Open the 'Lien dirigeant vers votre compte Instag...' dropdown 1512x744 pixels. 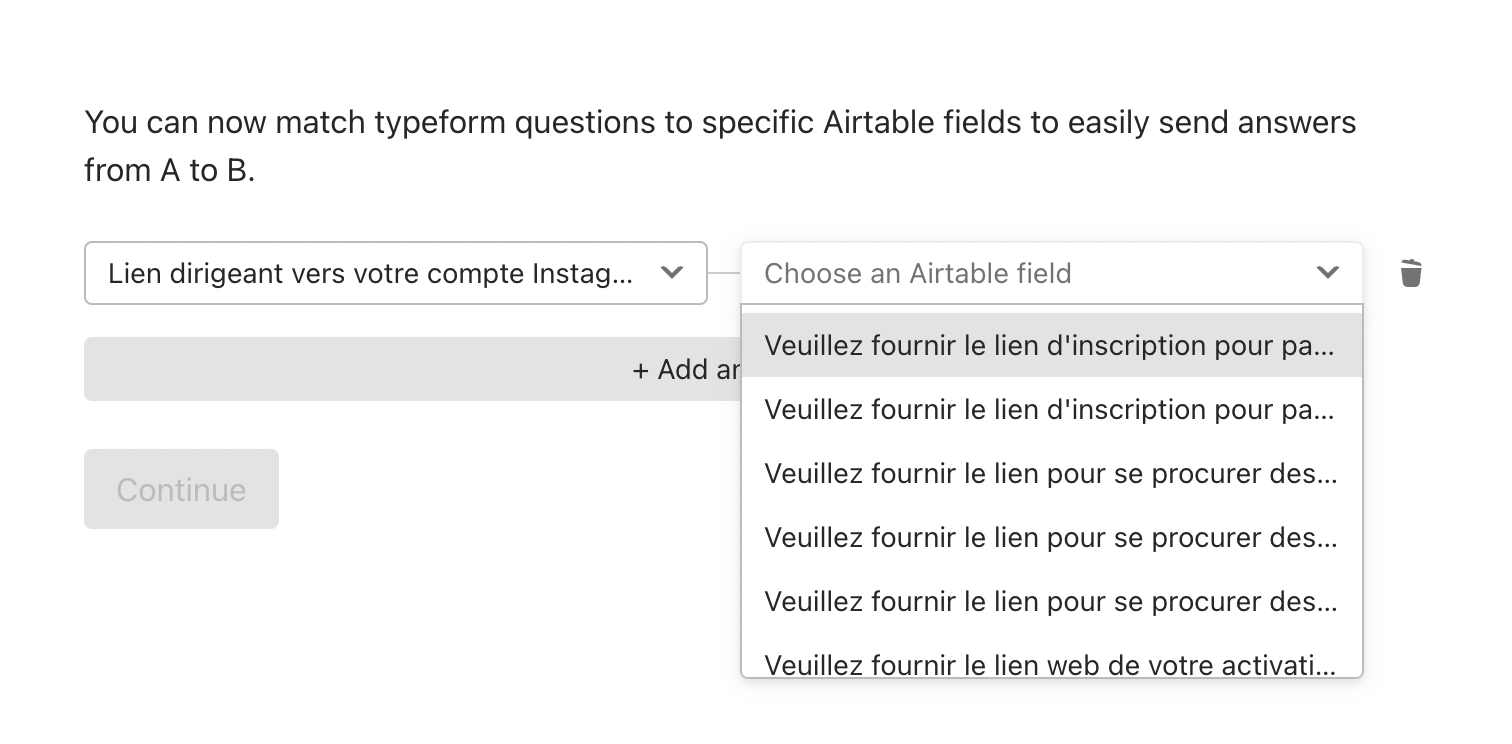[x=396, y=273]
